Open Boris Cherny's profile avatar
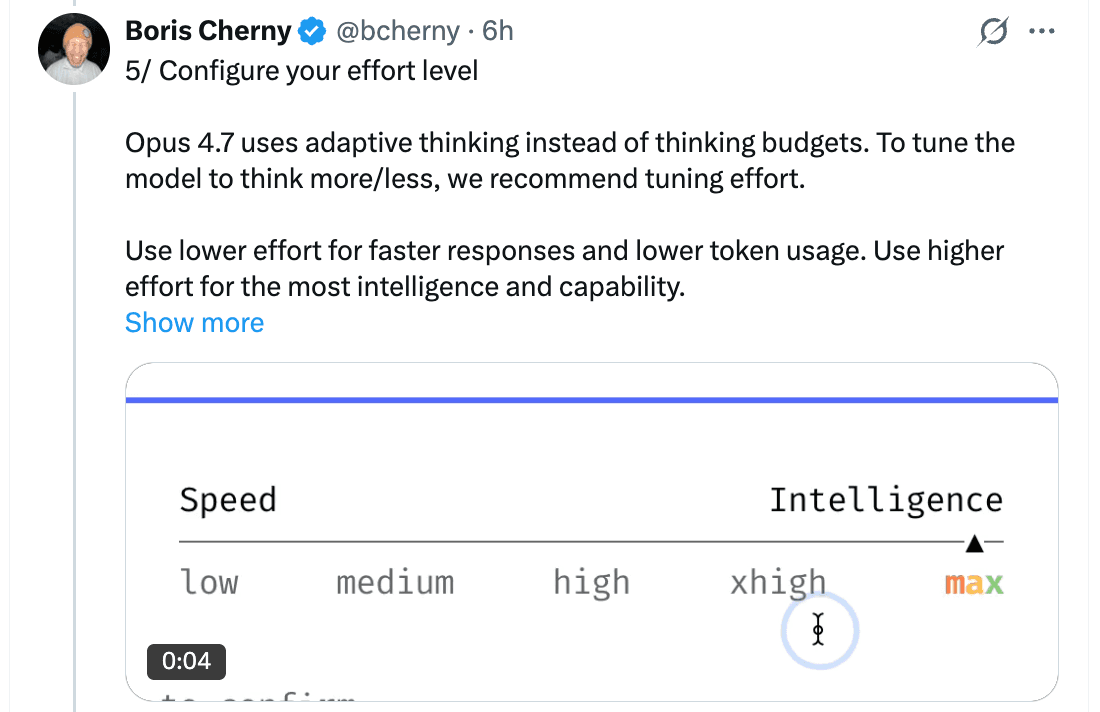The width and height of the screenshot is (1100, 712). click(x=73, y=48)
